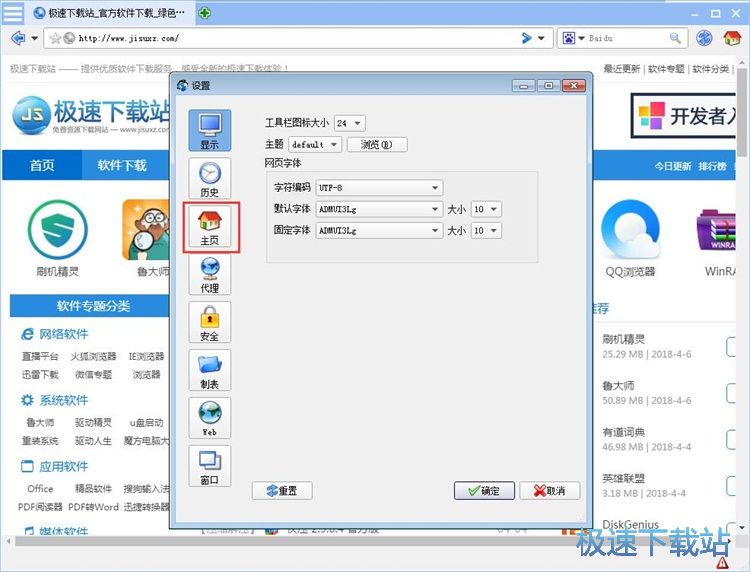Image resolution: width=750 pixels, height=572 pixels.
Task: Open the Homepage (主页) settings category
Action: [x=210, y=226]
